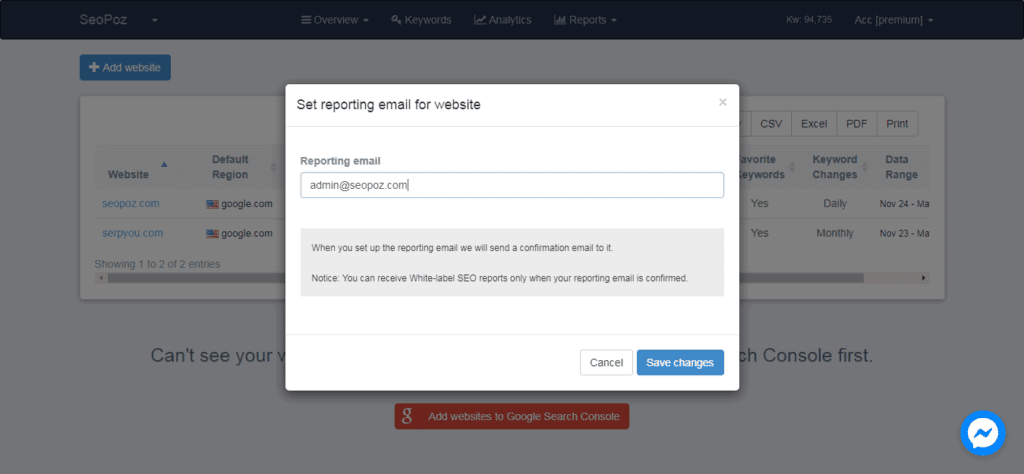
Task: Sort by the Data Range column
Action: pyautogui.click(x=901, y=167)
